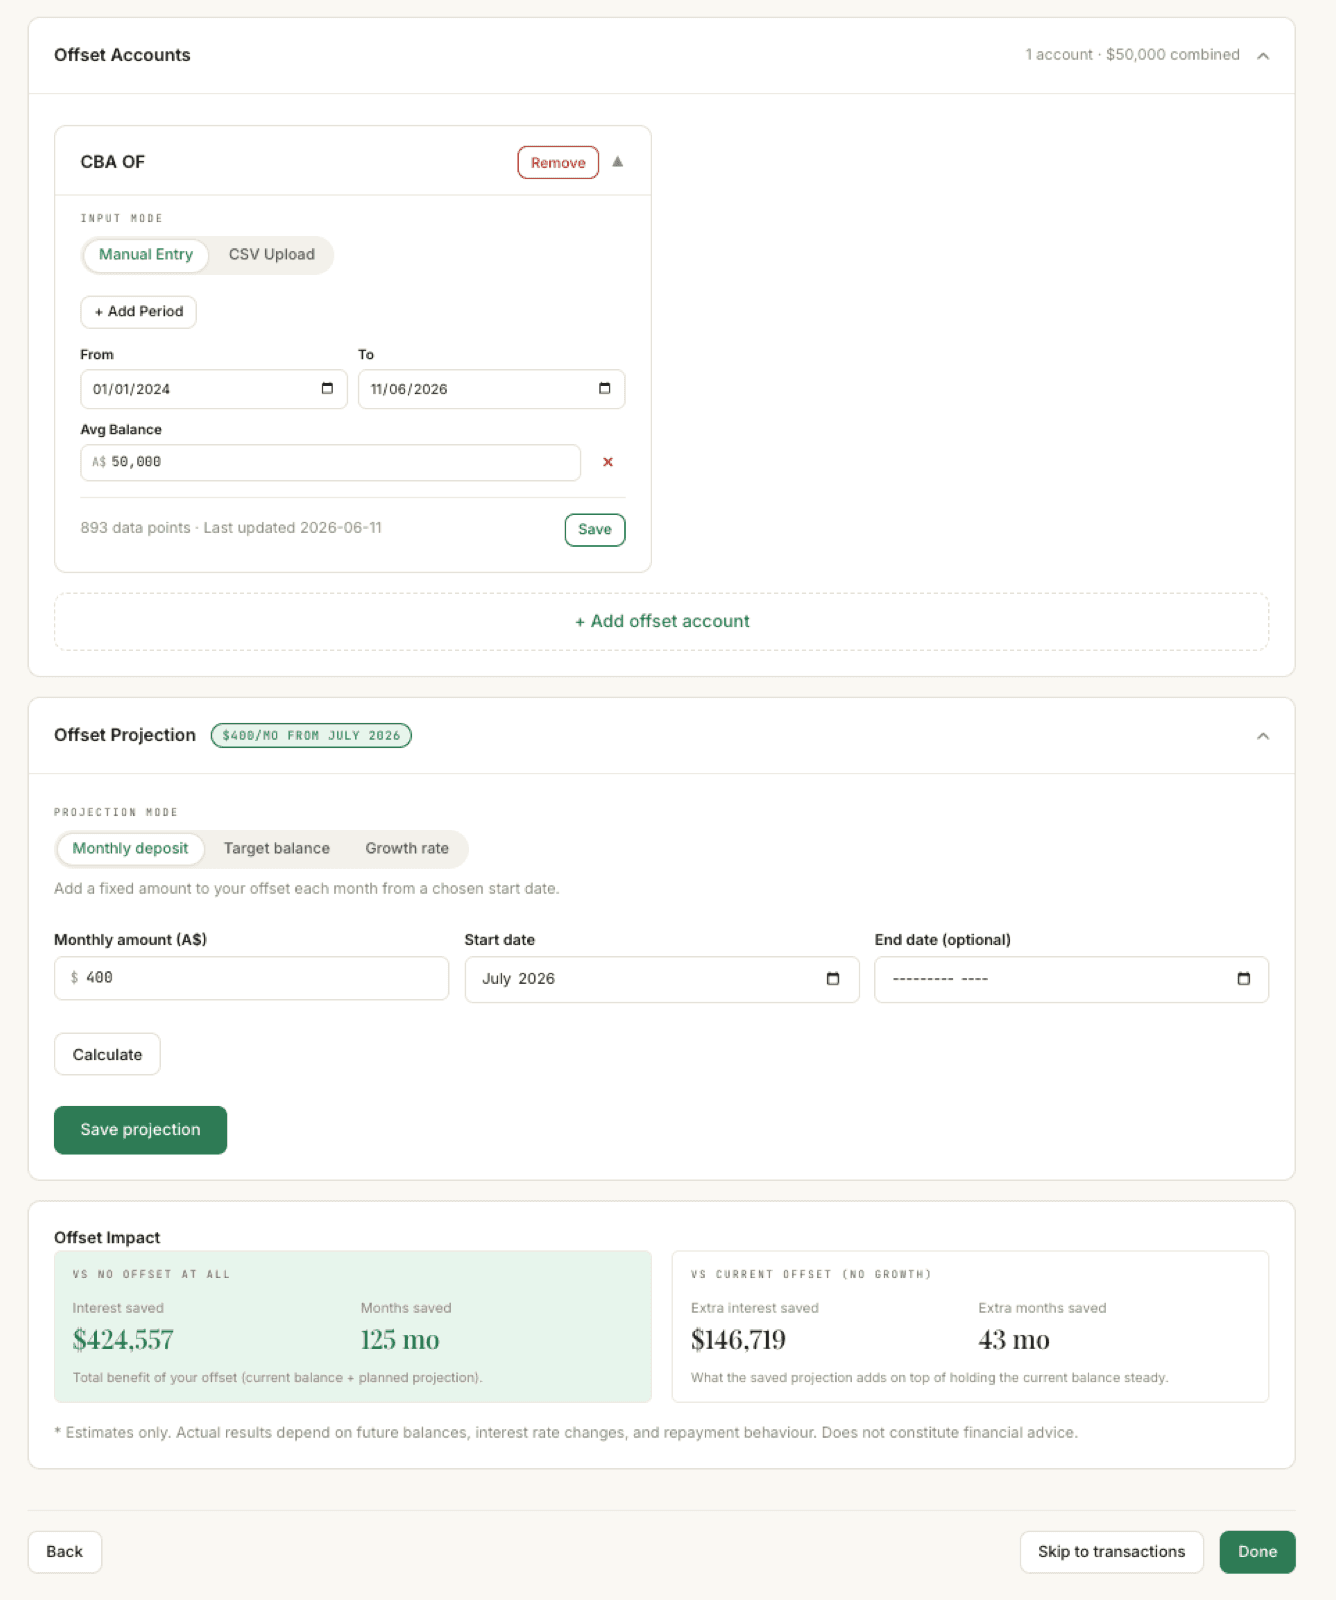Switch to Target balance projection mode
The height and width of the screenshot is (1600, 1336).
pos(277,849)
